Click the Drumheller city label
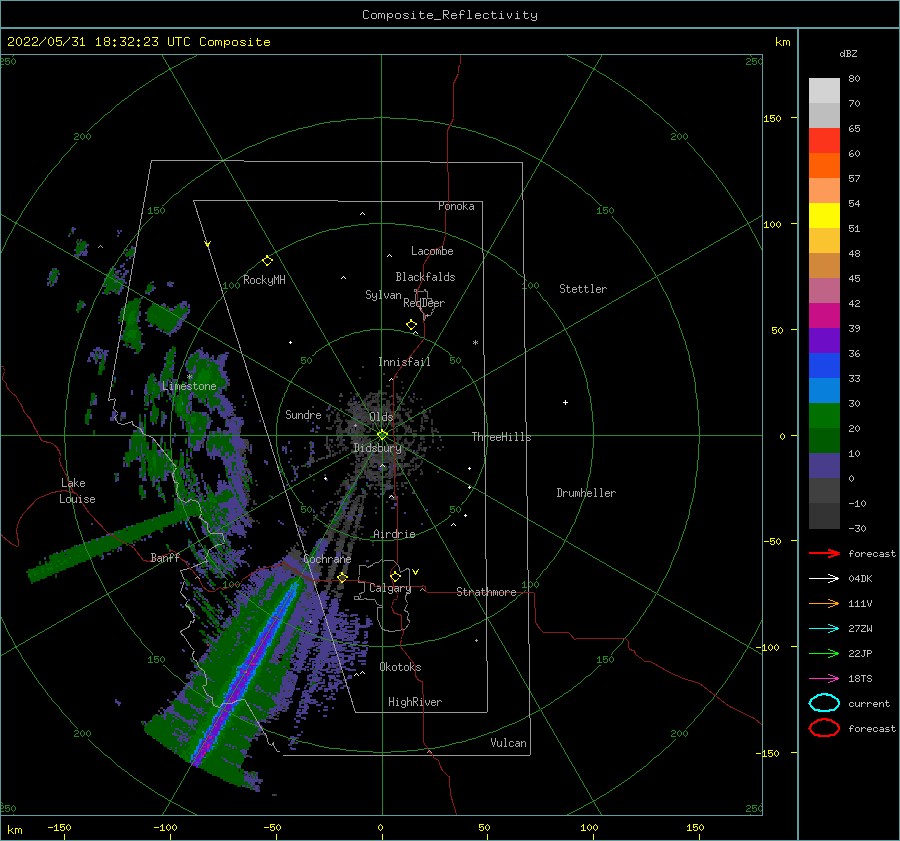Image resolution: width=900 pixels, height=841 pixels. tap(586, 493)
